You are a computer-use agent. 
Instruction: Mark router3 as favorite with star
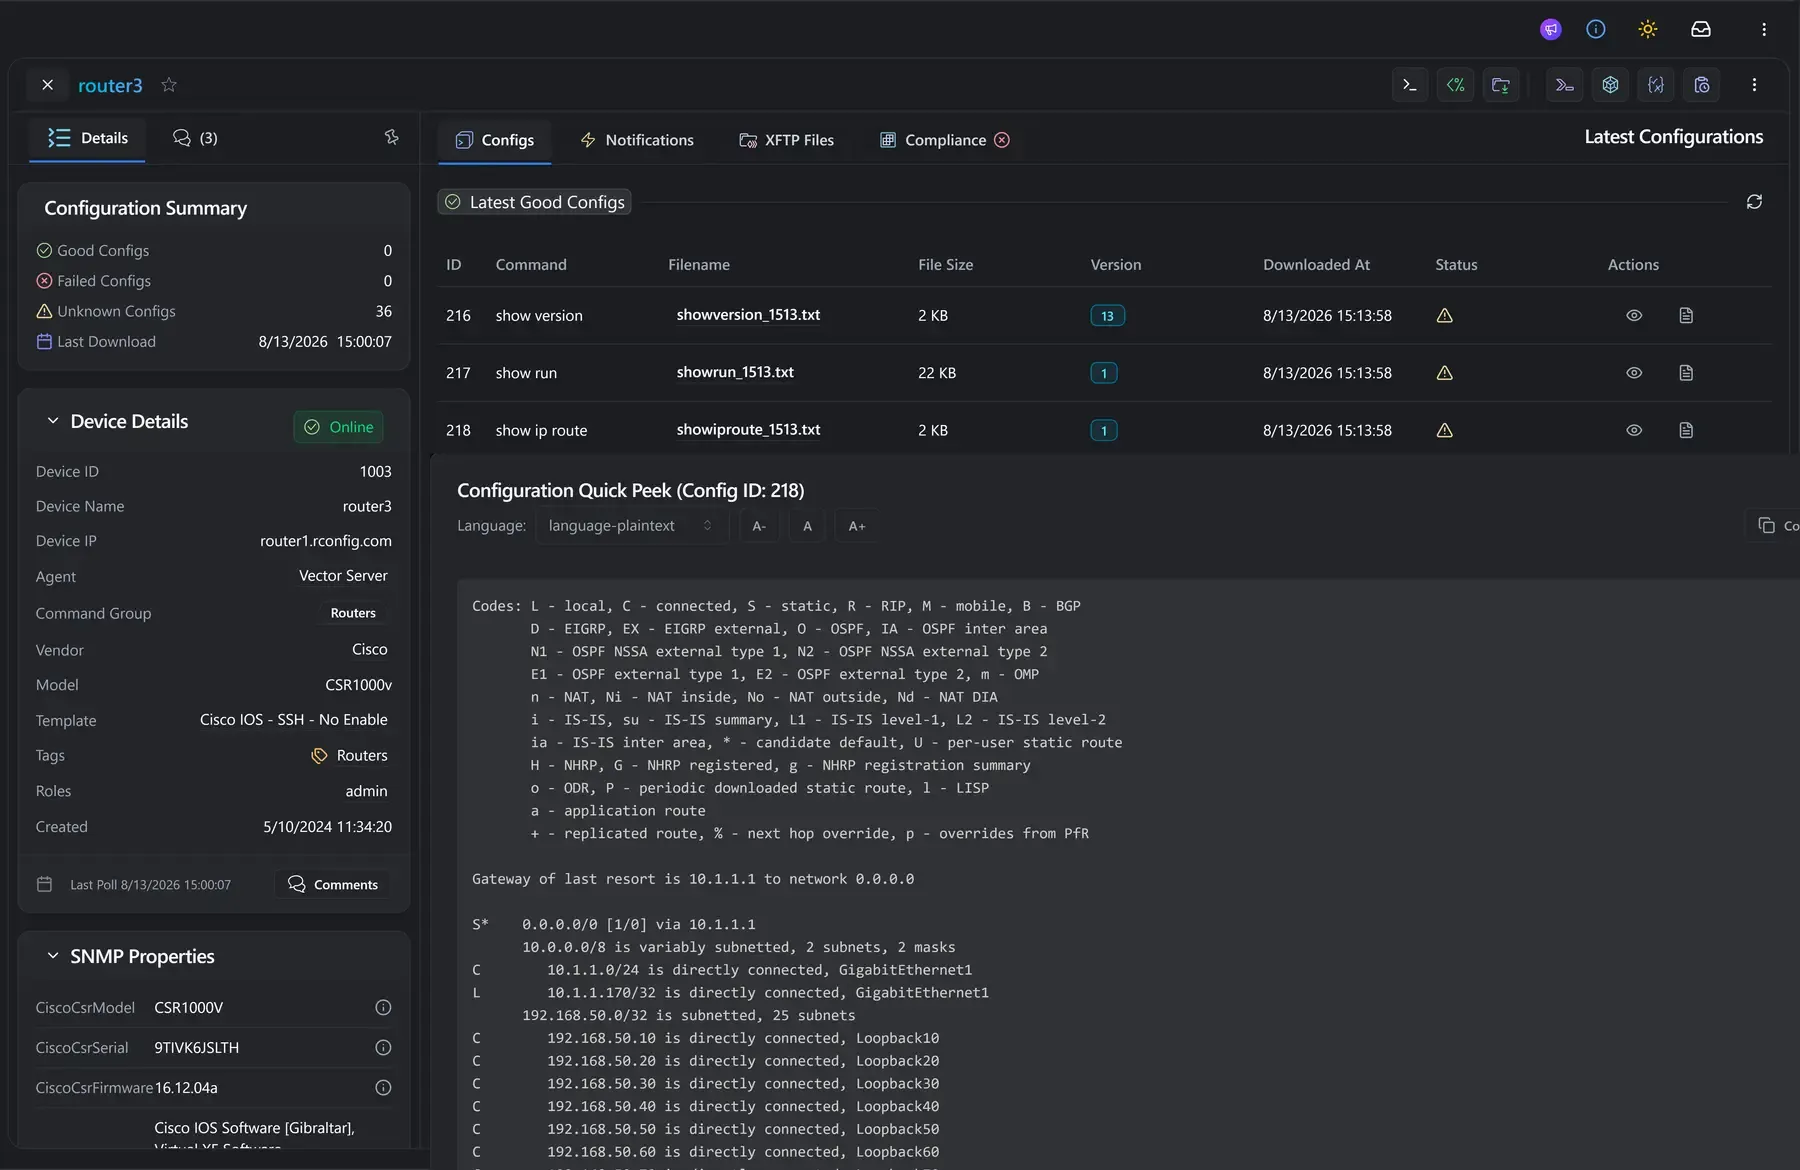169,85
